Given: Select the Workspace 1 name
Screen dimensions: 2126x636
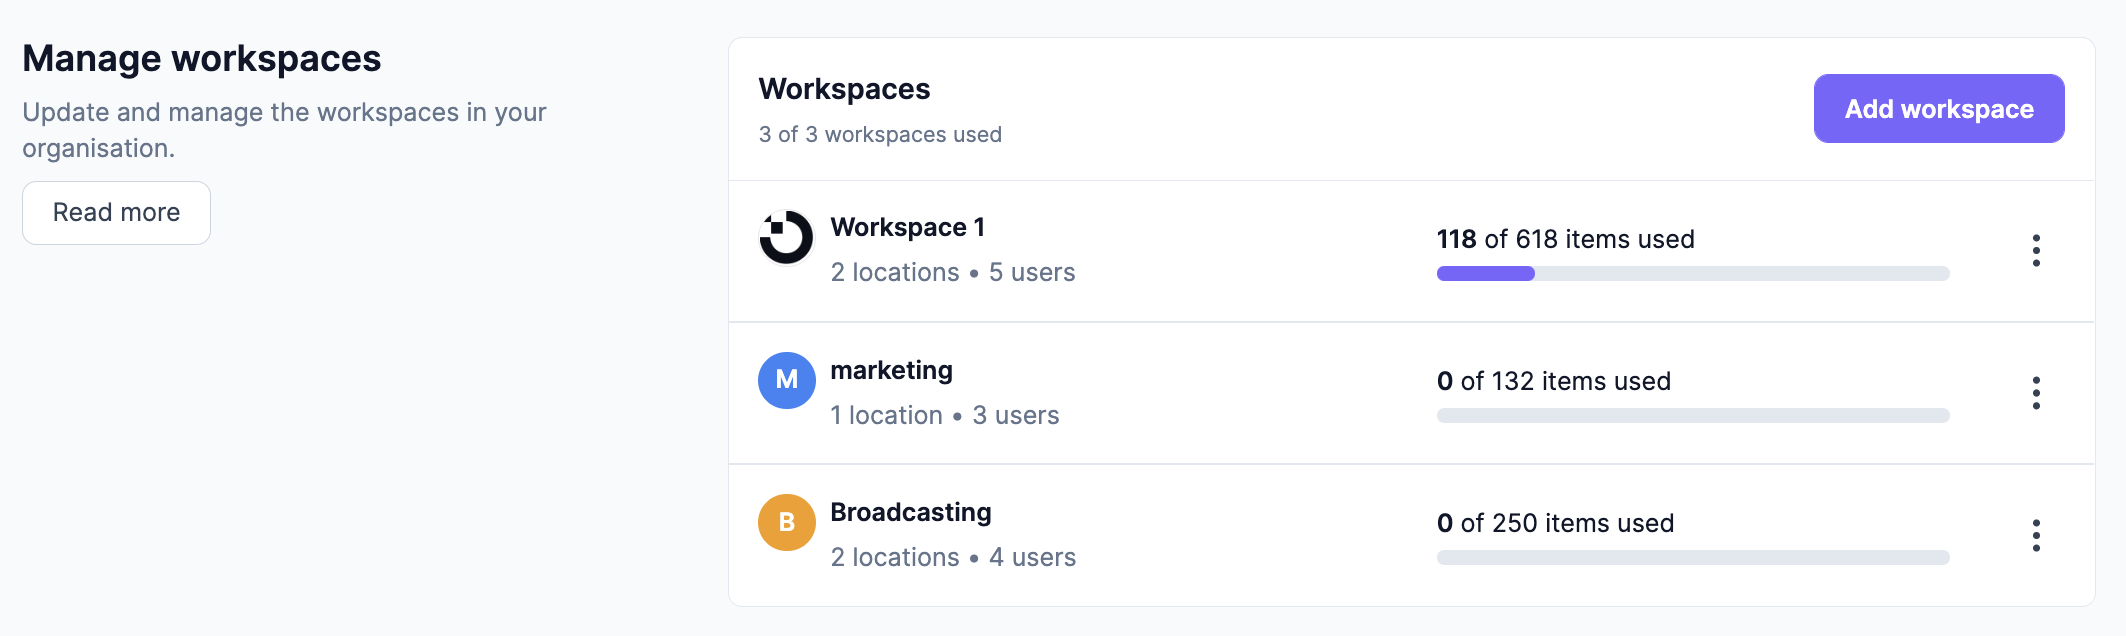Looking at the screenshot, I should pos(908,228).
